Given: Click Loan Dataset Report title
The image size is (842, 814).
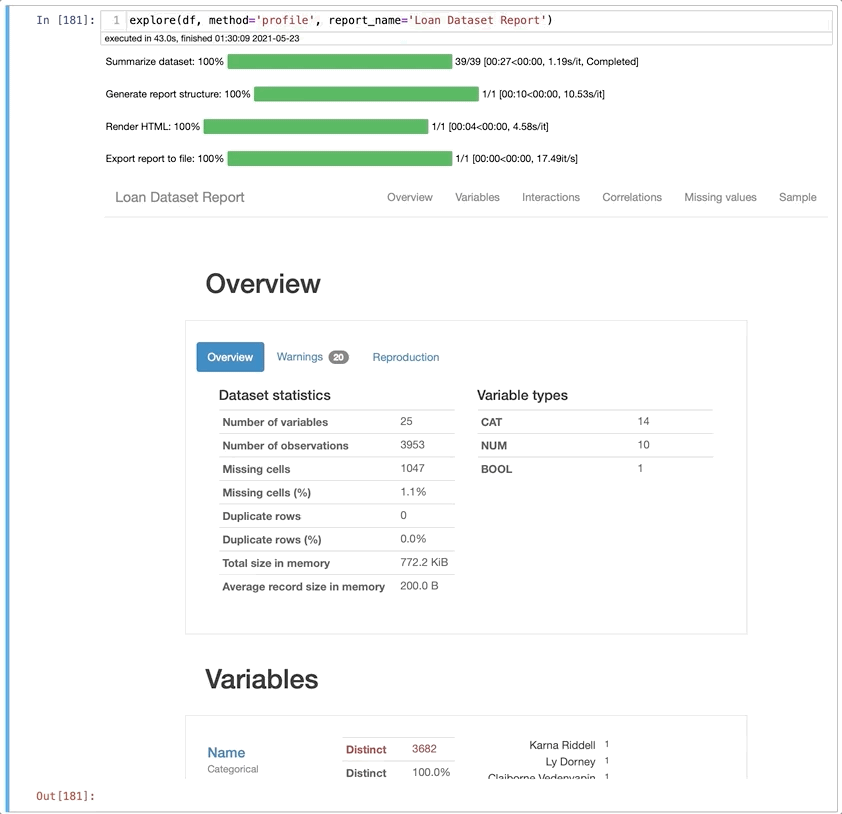Looking at the screenshot, I should (180, 197).
